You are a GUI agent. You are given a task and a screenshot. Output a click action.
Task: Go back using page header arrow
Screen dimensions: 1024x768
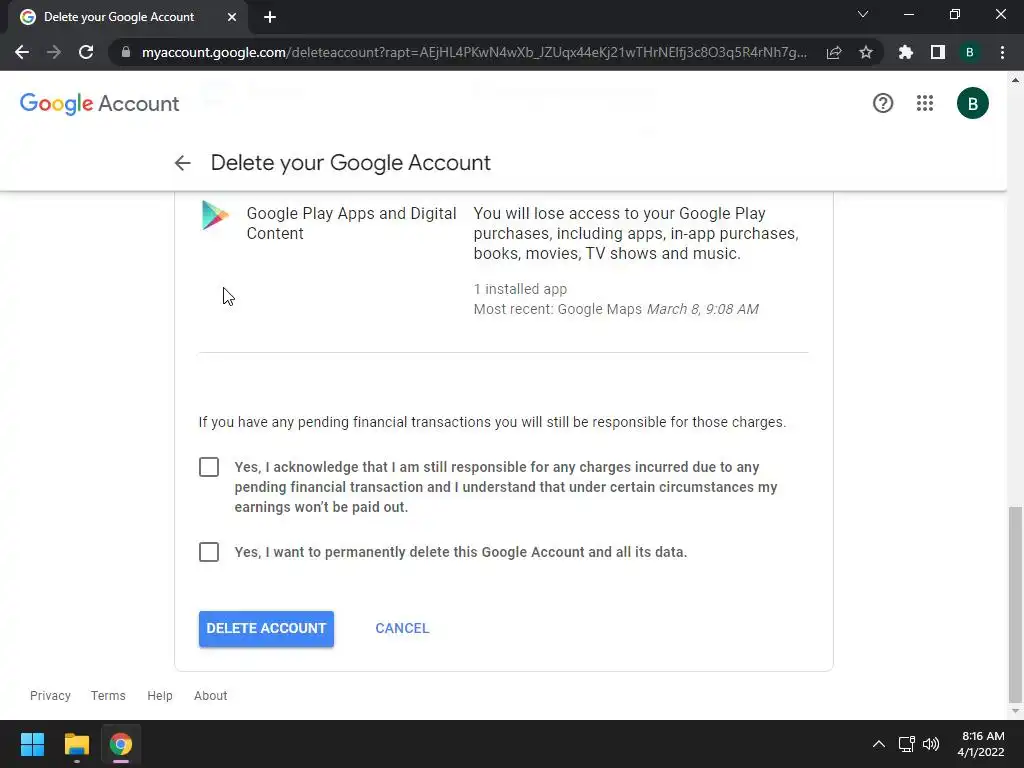[x=182, y=163]
